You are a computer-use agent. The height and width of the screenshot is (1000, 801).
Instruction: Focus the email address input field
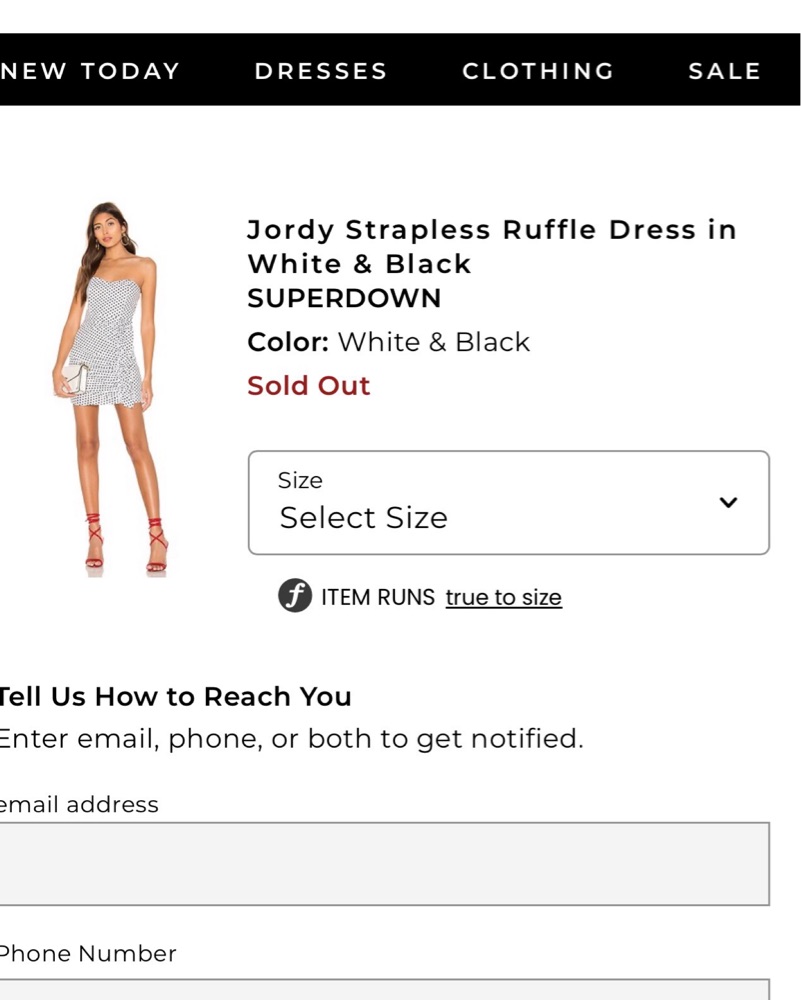pos(385,864)
